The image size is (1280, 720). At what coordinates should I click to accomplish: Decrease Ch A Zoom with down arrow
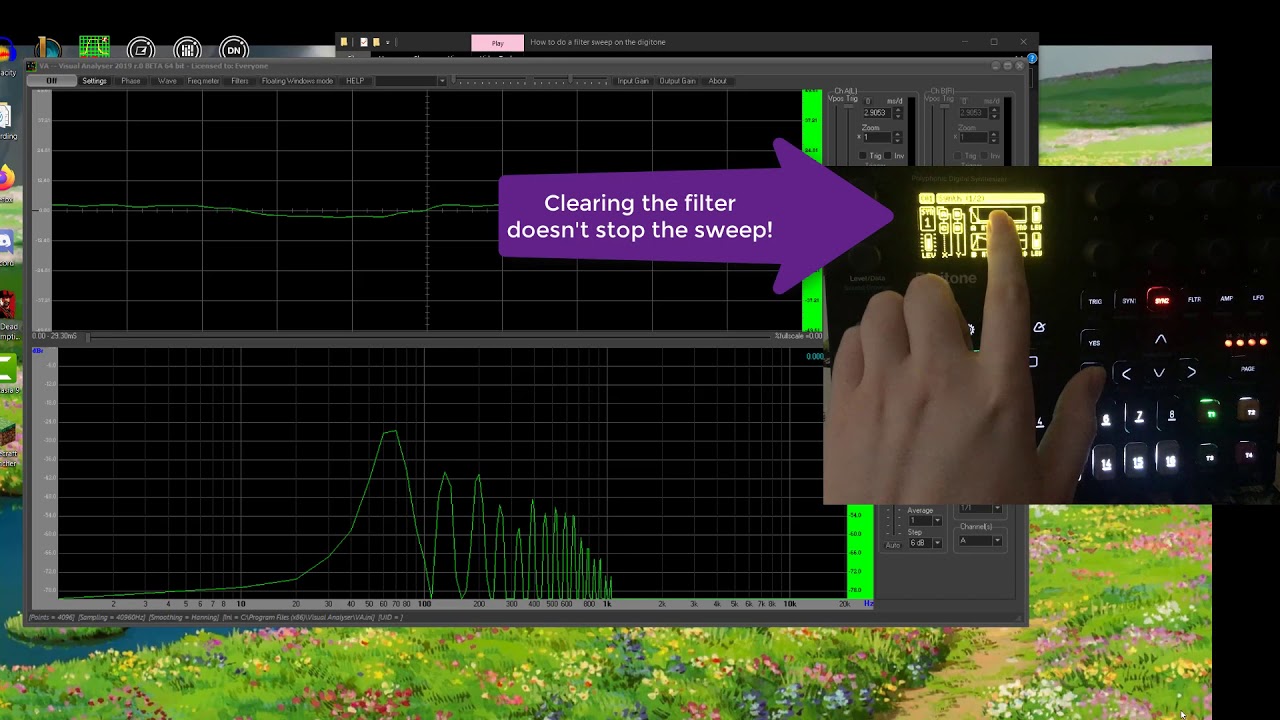pyautogui.click(x=897, y=141)
